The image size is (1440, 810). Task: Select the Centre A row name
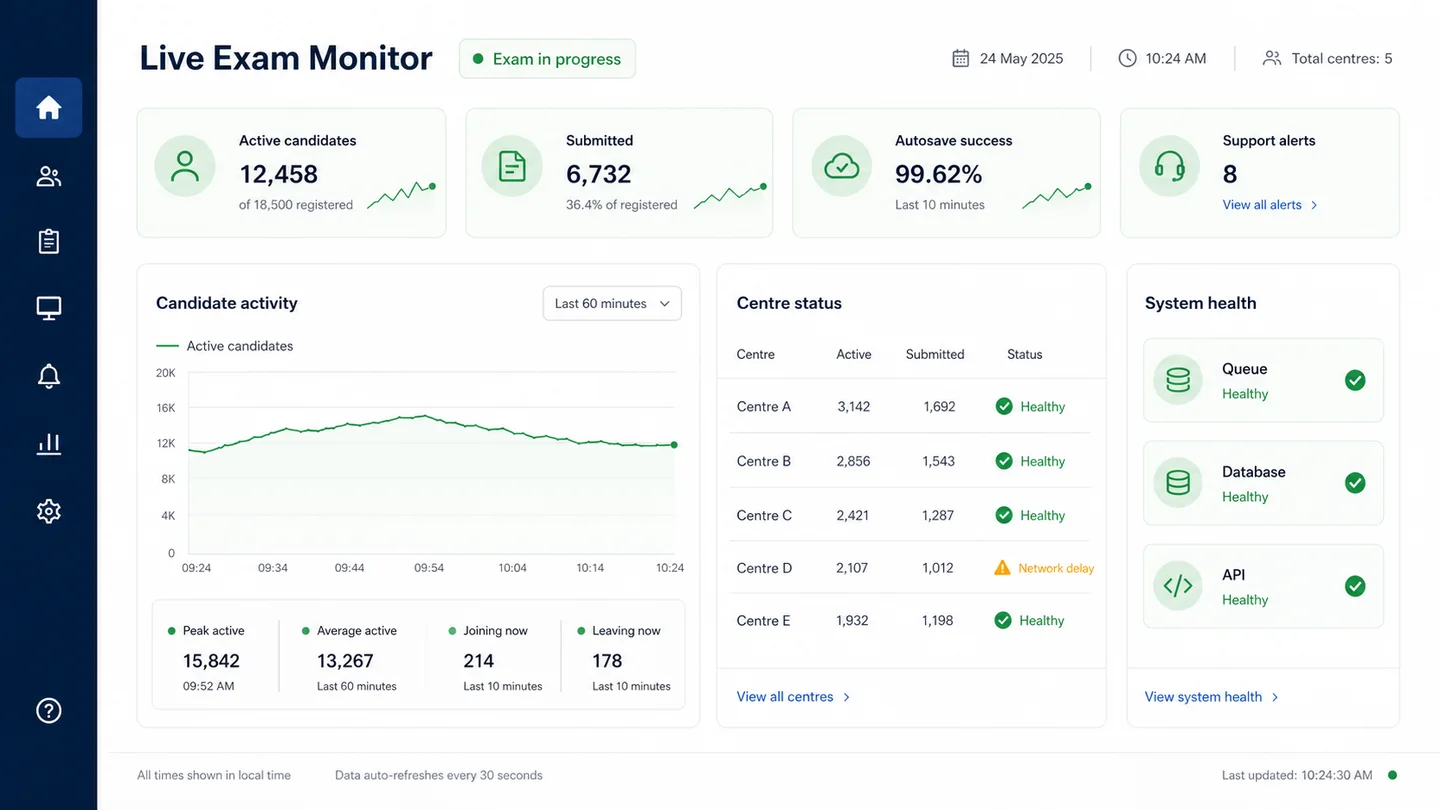coord(764,407)
